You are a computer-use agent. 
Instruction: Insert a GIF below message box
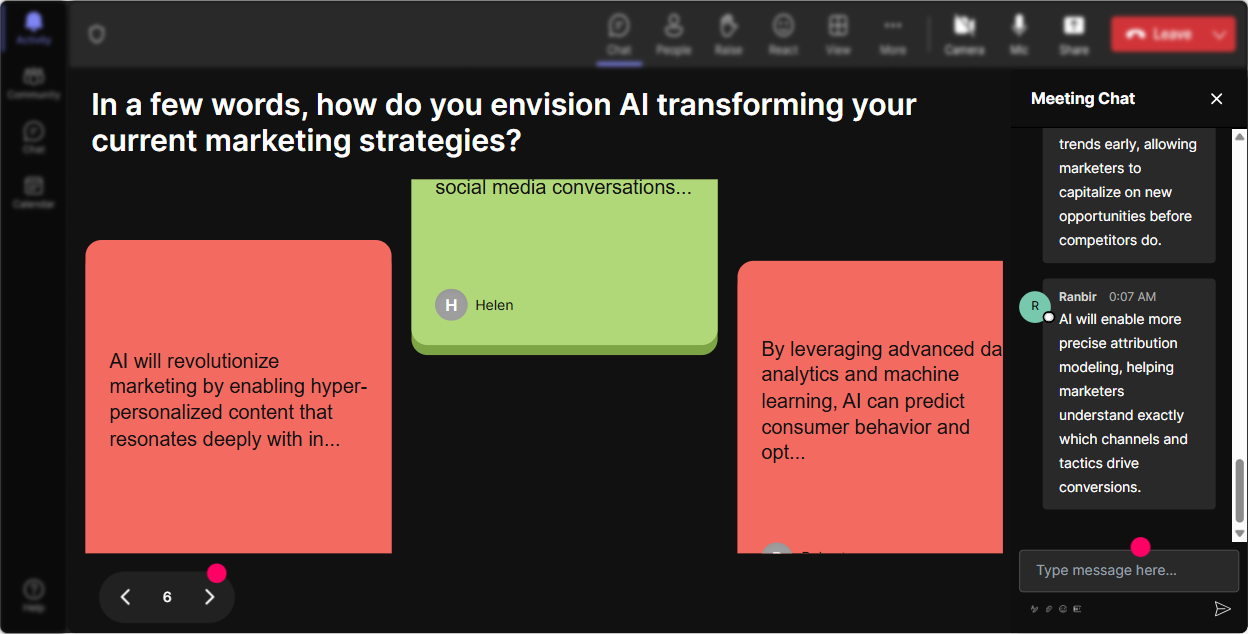pyautogui.click(x=1077, y=609)
